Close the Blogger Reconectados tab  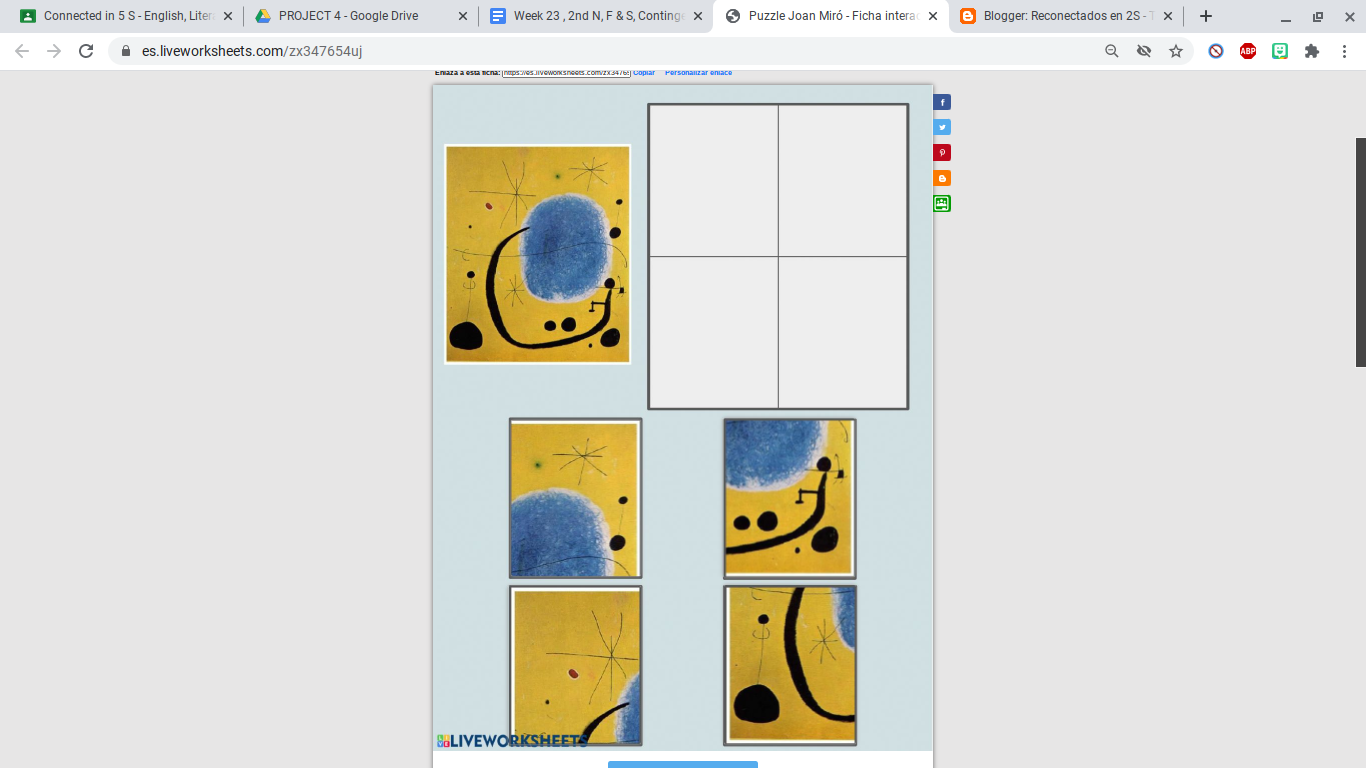(x=1168, y=16)
